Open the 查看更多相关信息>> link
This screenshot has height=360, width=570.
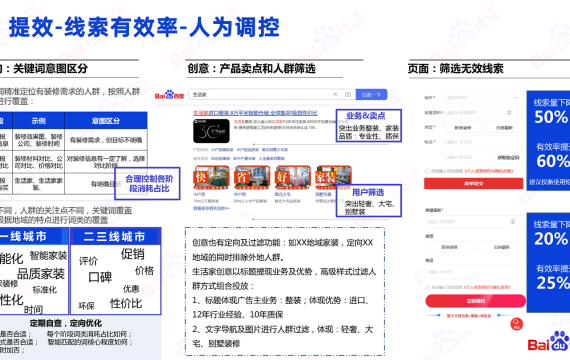(211, 208)
